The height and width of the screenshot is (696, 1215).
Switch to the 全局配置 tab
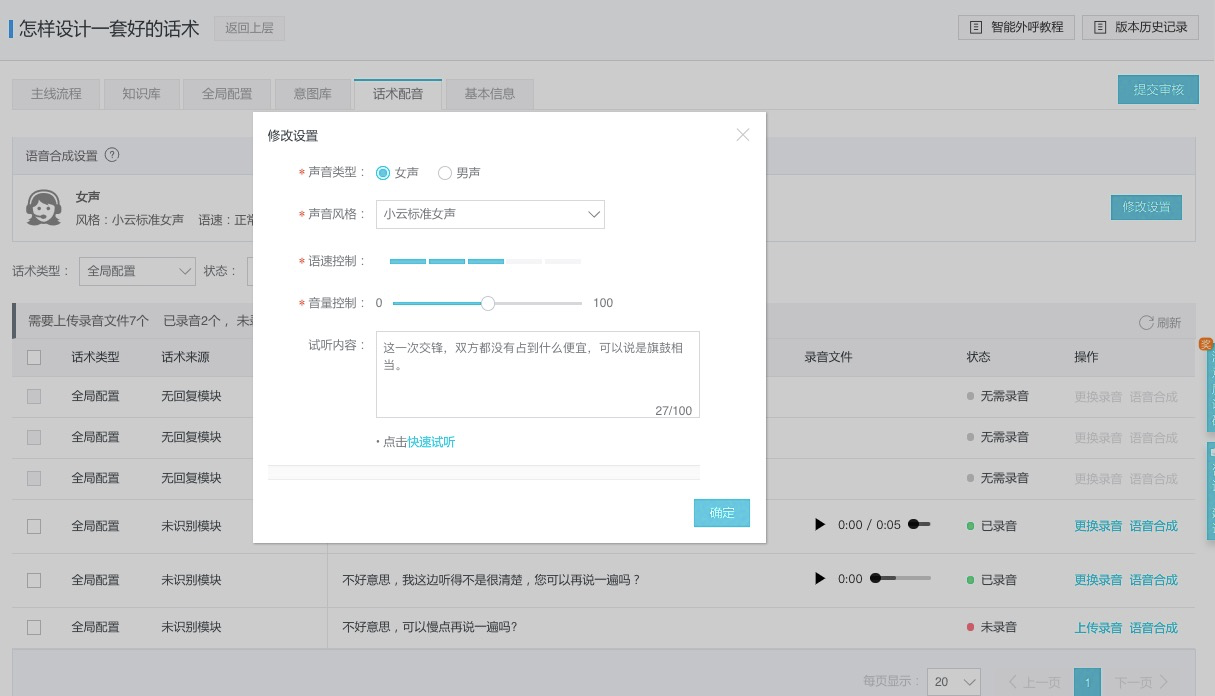(x=227, y=94)
